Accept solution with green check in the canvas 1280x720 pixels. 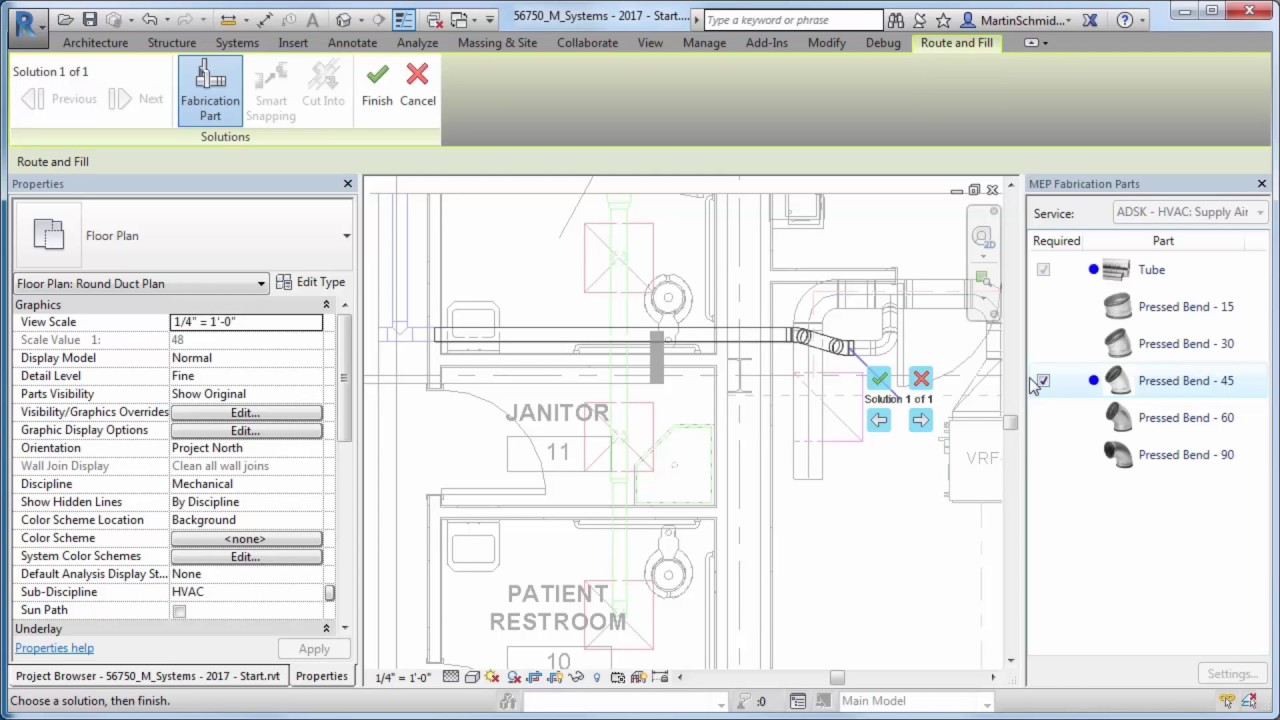879,379
